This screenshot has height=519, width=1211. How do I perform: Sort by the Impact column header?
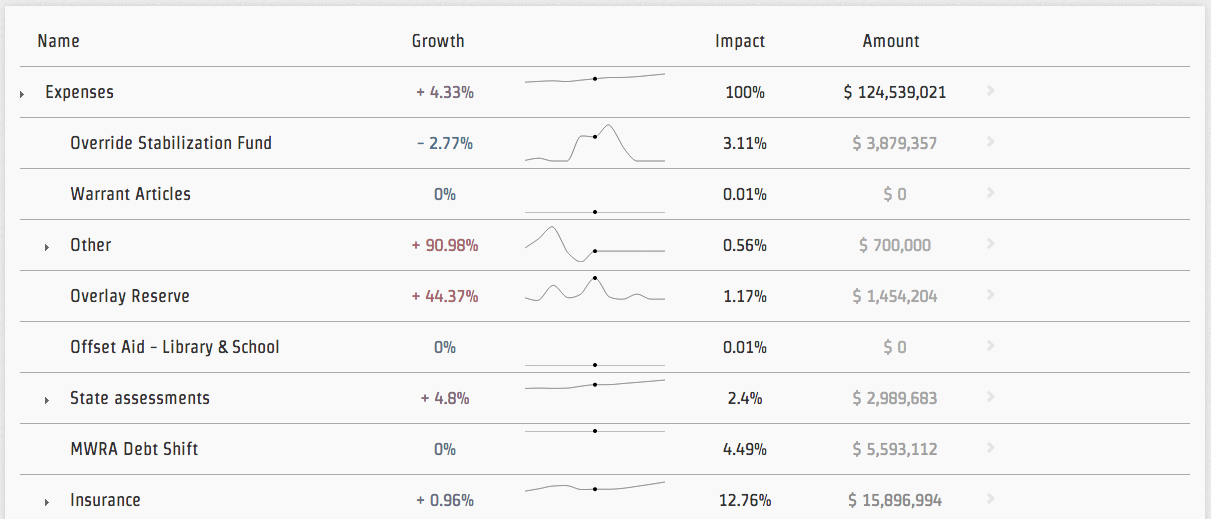click(x=740, y=41)
